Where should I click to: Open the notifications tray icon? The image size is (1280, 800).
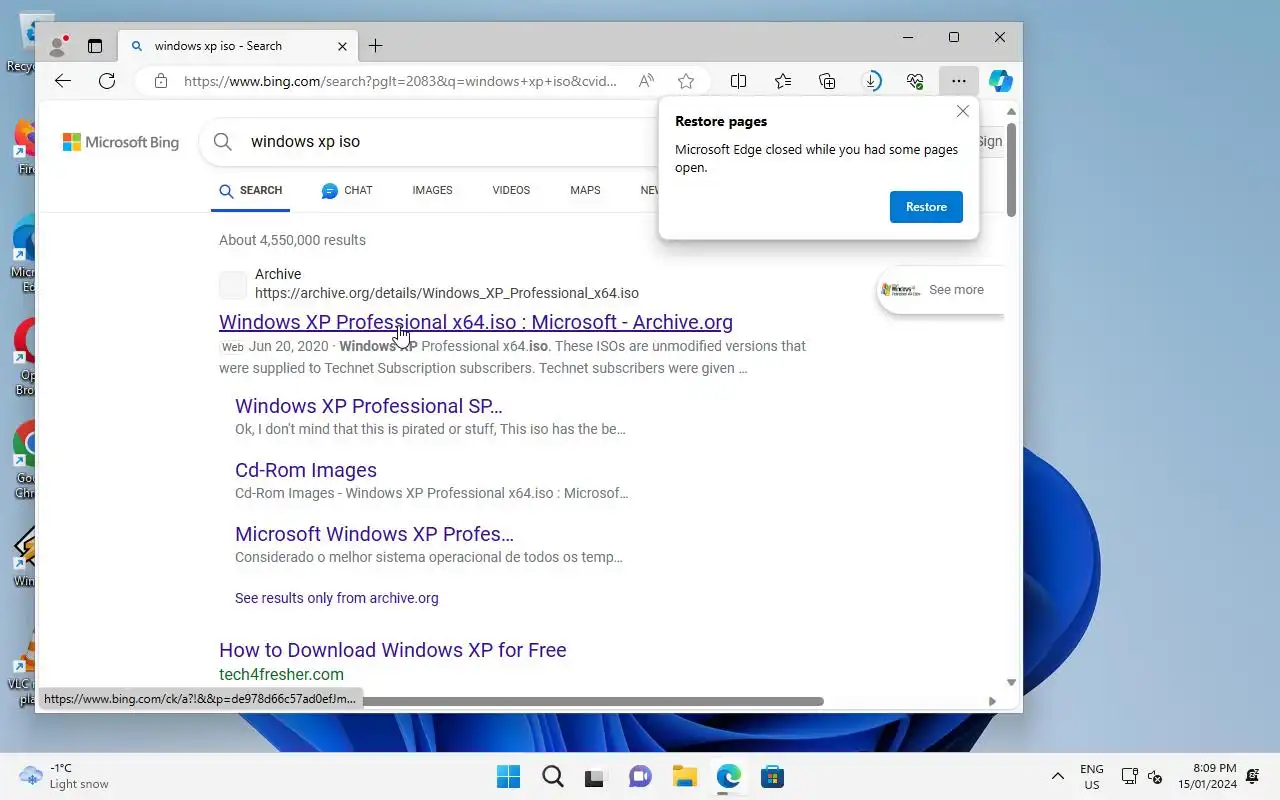click(x=1253, y=777)
